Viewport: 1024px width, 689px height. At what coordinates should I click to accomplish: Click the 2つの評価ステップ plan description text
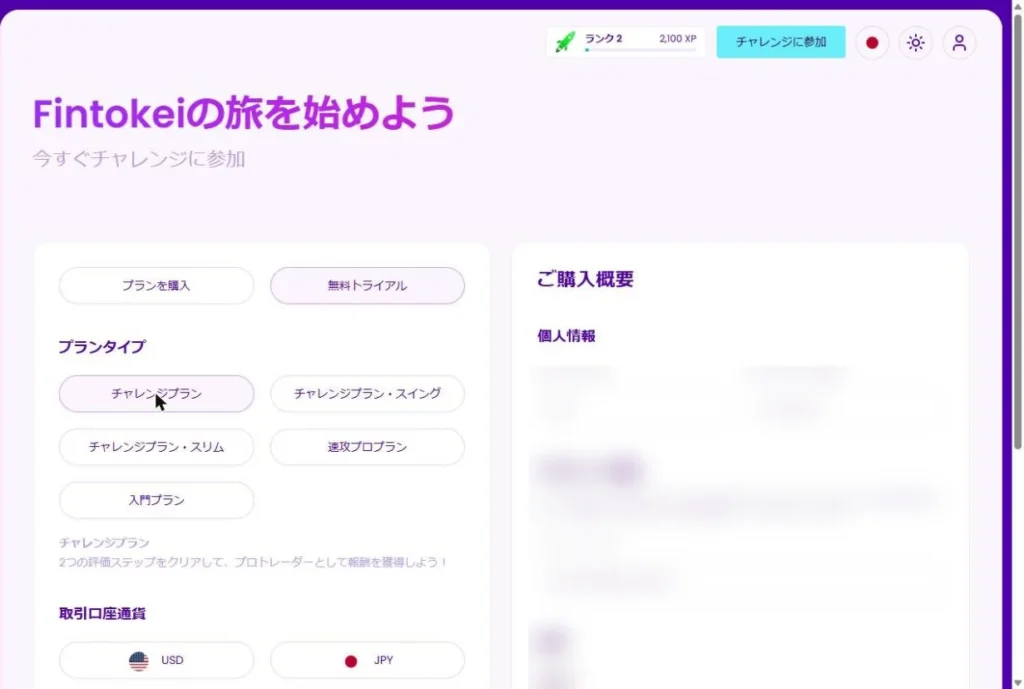click(253, 562)
